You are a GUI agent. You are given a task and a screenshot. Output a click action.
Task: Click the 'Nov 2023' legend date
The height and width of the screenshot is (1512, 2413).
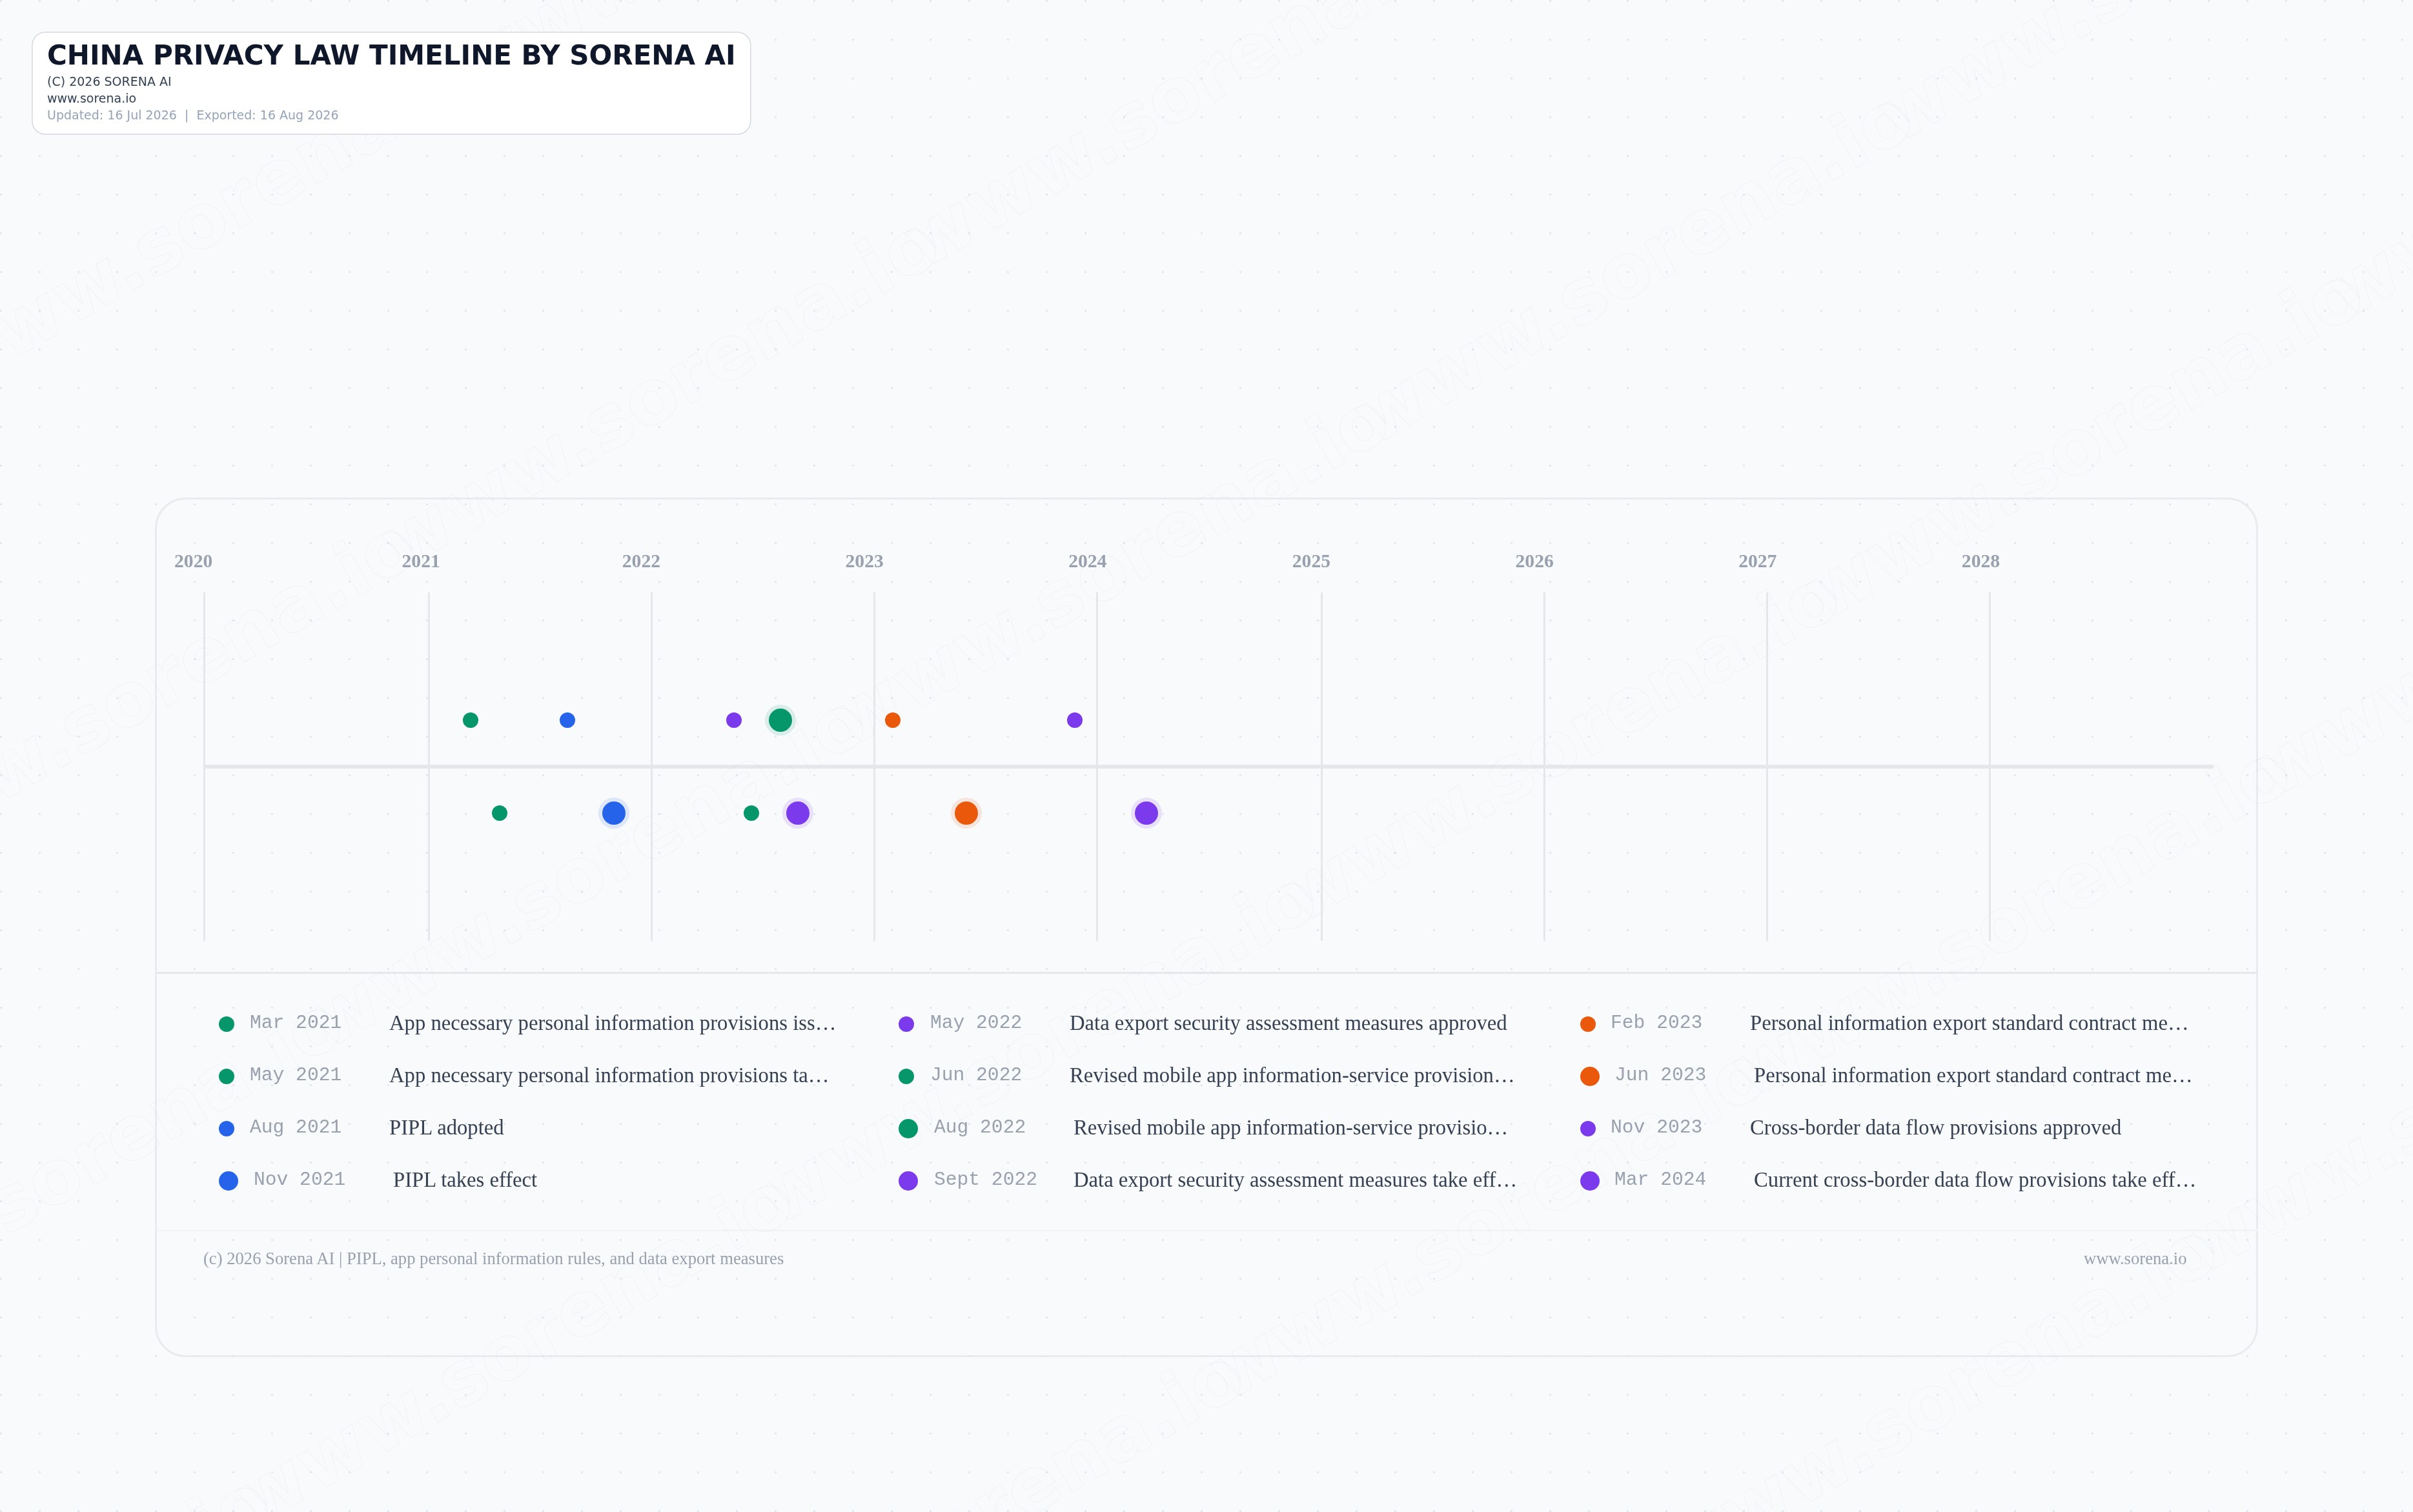(1657, 1127)
